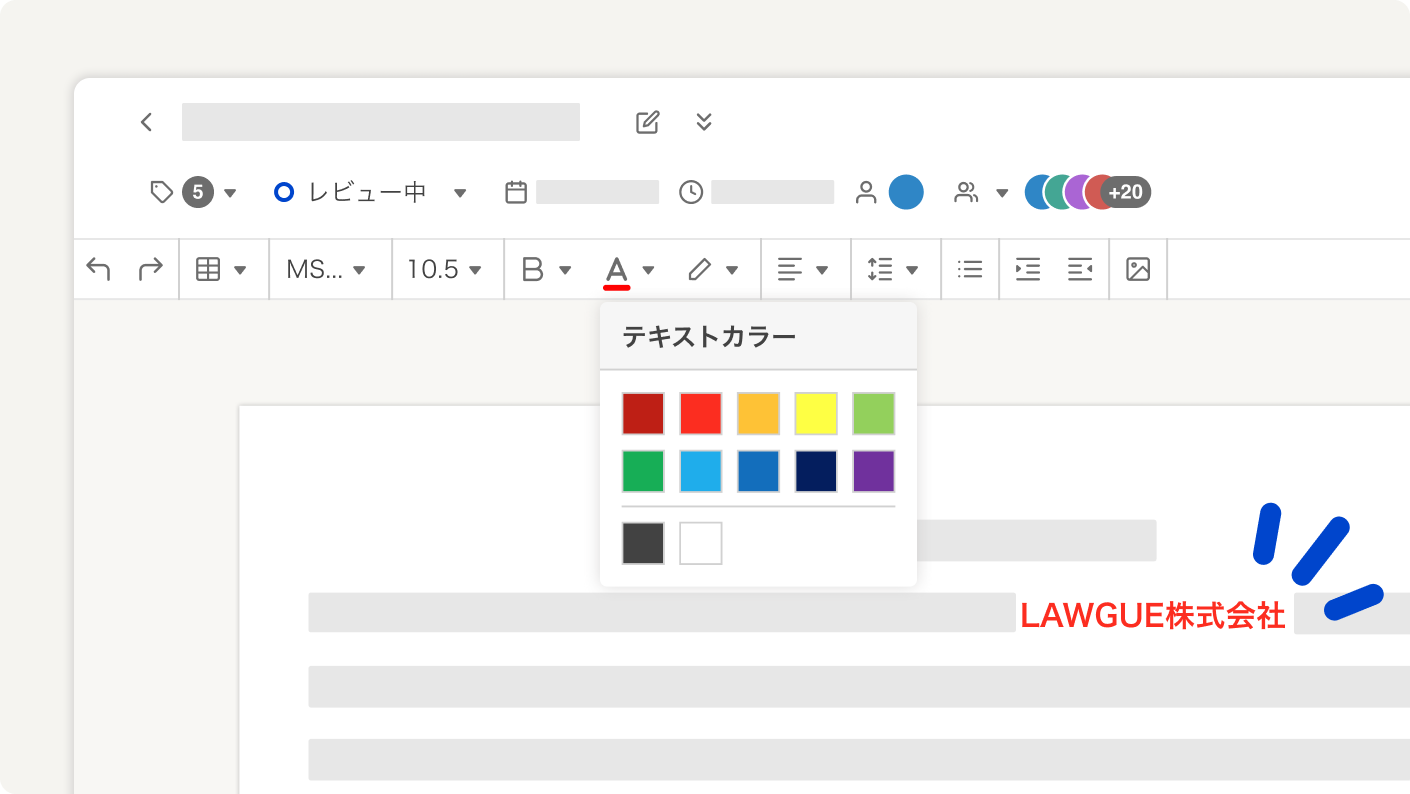Open the font size 10.5 dropdown

click(445, 269)
